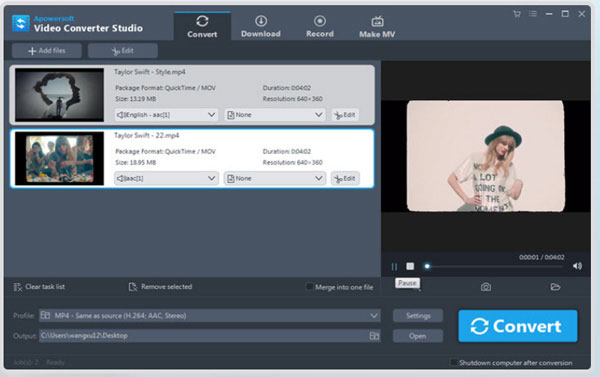Click file name Taylor Swift - 22.mp4
The width and height of the screenshot is (600, 377).
coord(147,135)
